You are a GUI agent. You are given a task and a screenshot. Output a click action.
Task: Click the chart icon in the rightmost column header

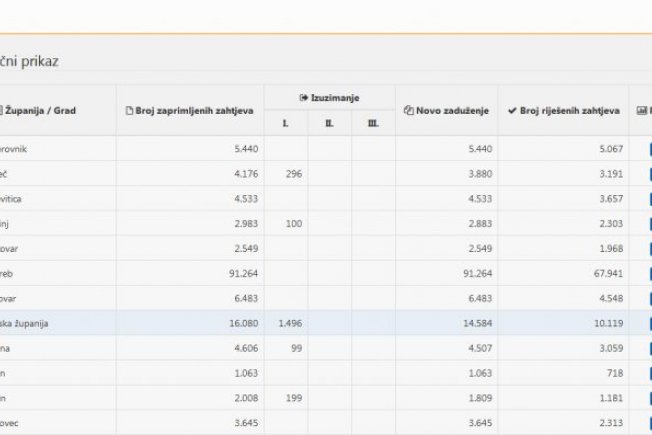(x=642, y=110)
